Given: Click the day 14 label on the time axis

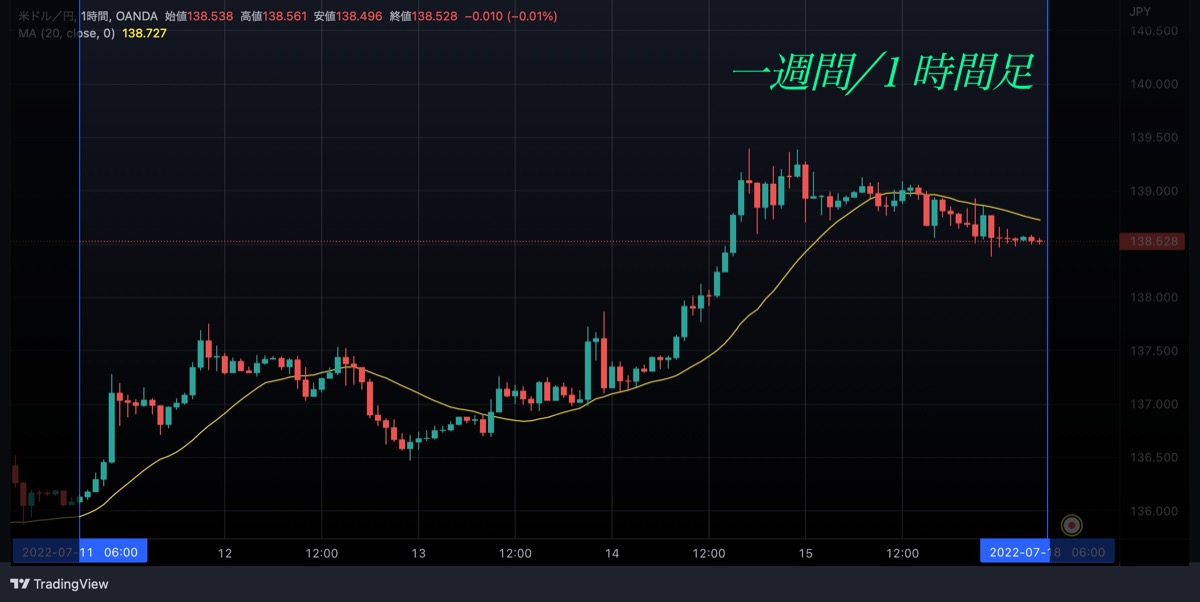Looking at the screenshot, I should coord(612,553).
